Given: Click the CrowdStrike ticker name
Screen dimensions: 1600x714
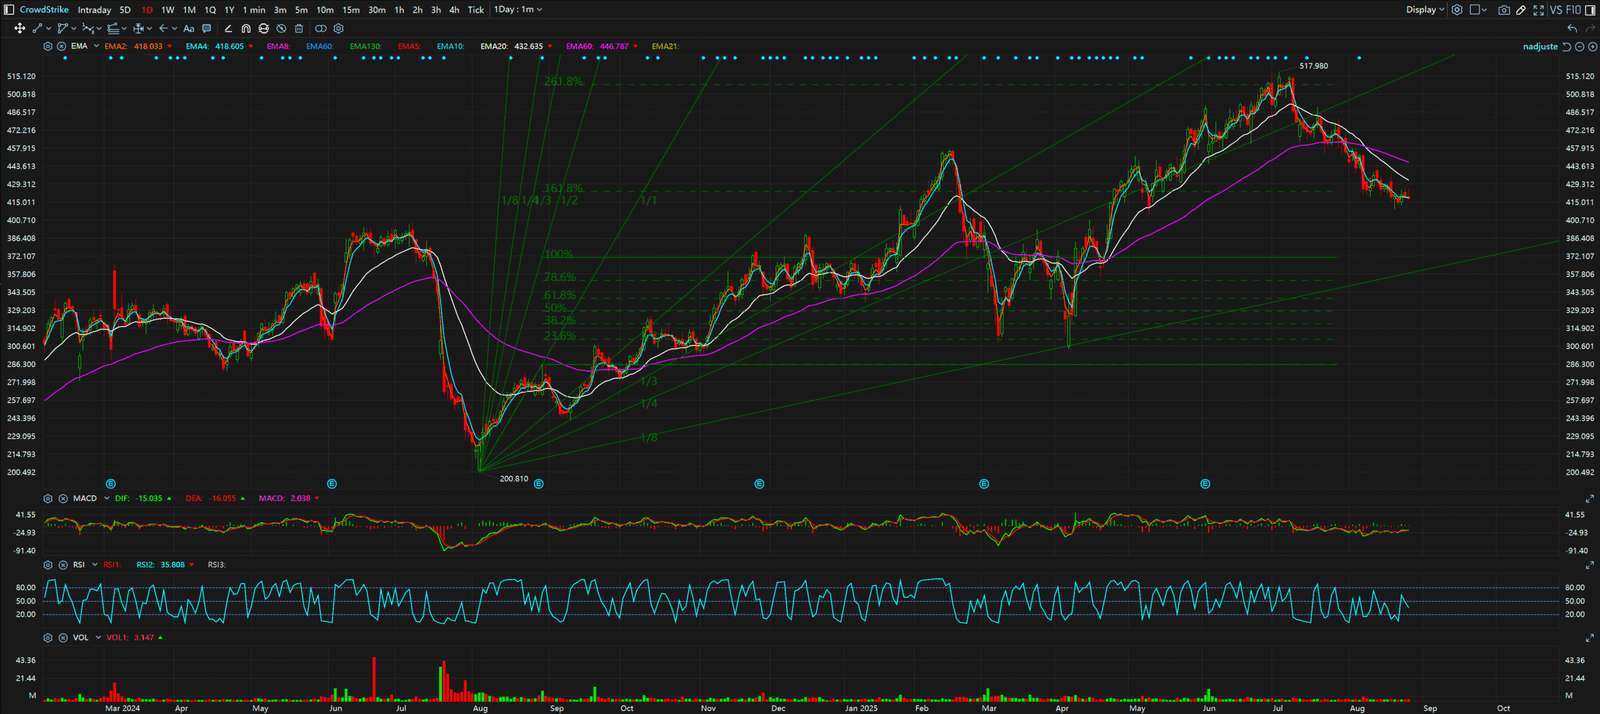Looking at the screenshot, I should (44, 10).
